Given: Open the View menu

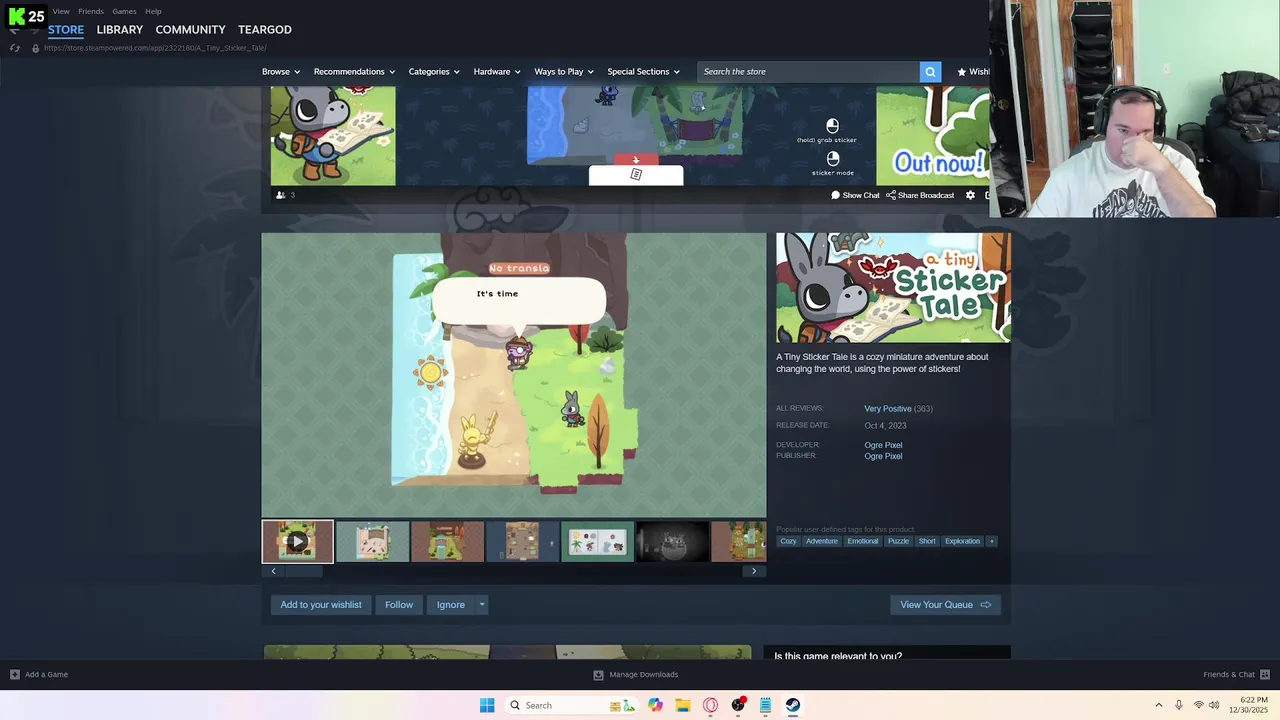Looking at the screenshot, I should tap(61, 11).
